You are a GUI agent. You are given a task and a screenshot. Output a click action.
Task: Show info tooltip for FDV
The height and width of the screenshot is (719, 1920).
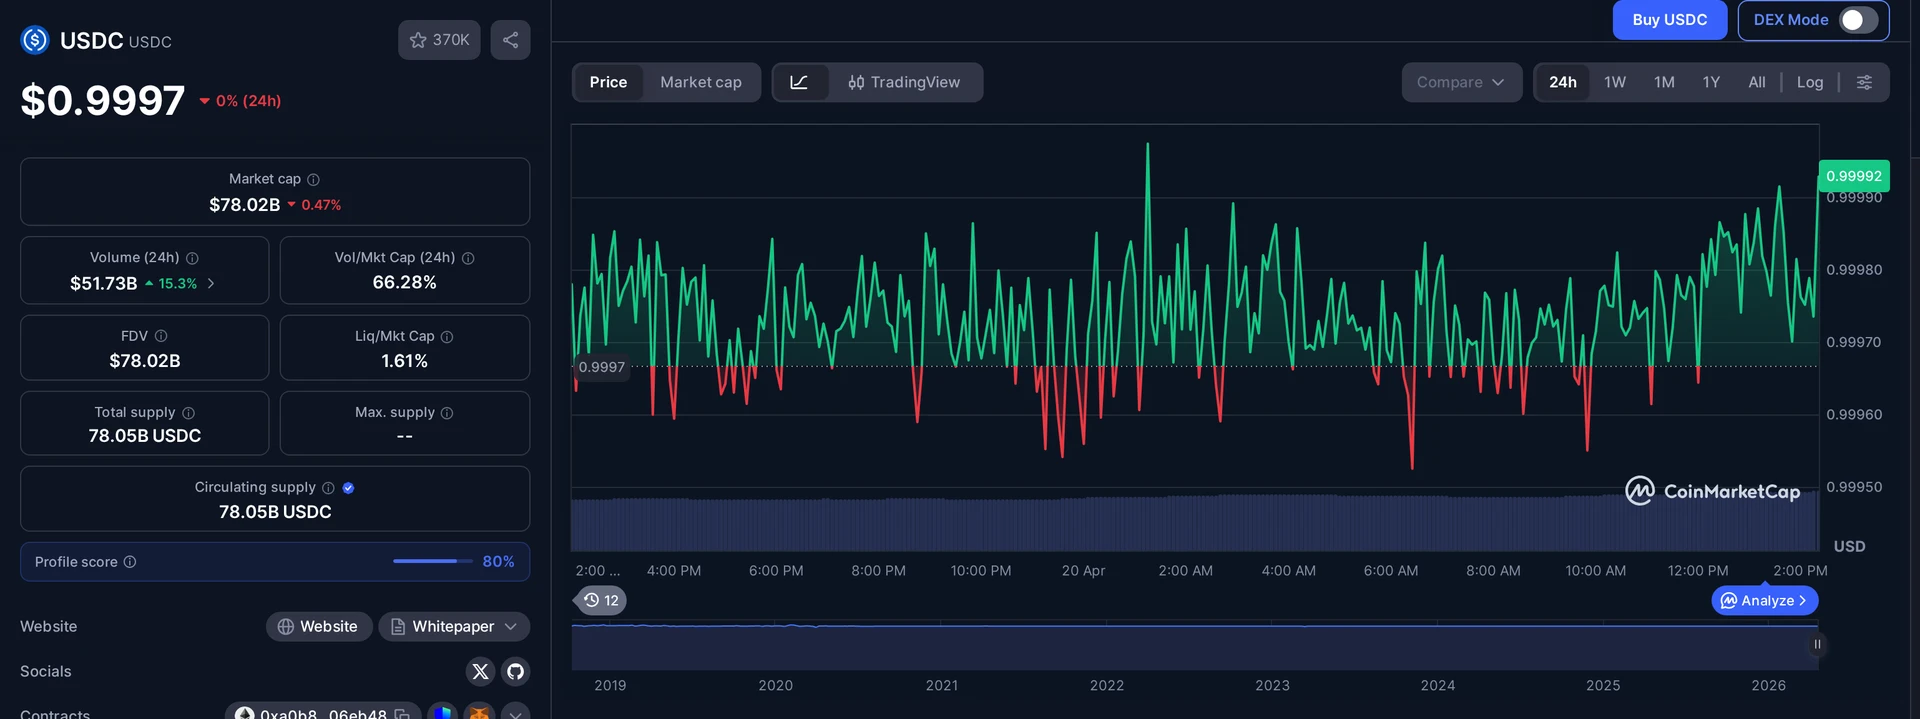pos(161,336)
